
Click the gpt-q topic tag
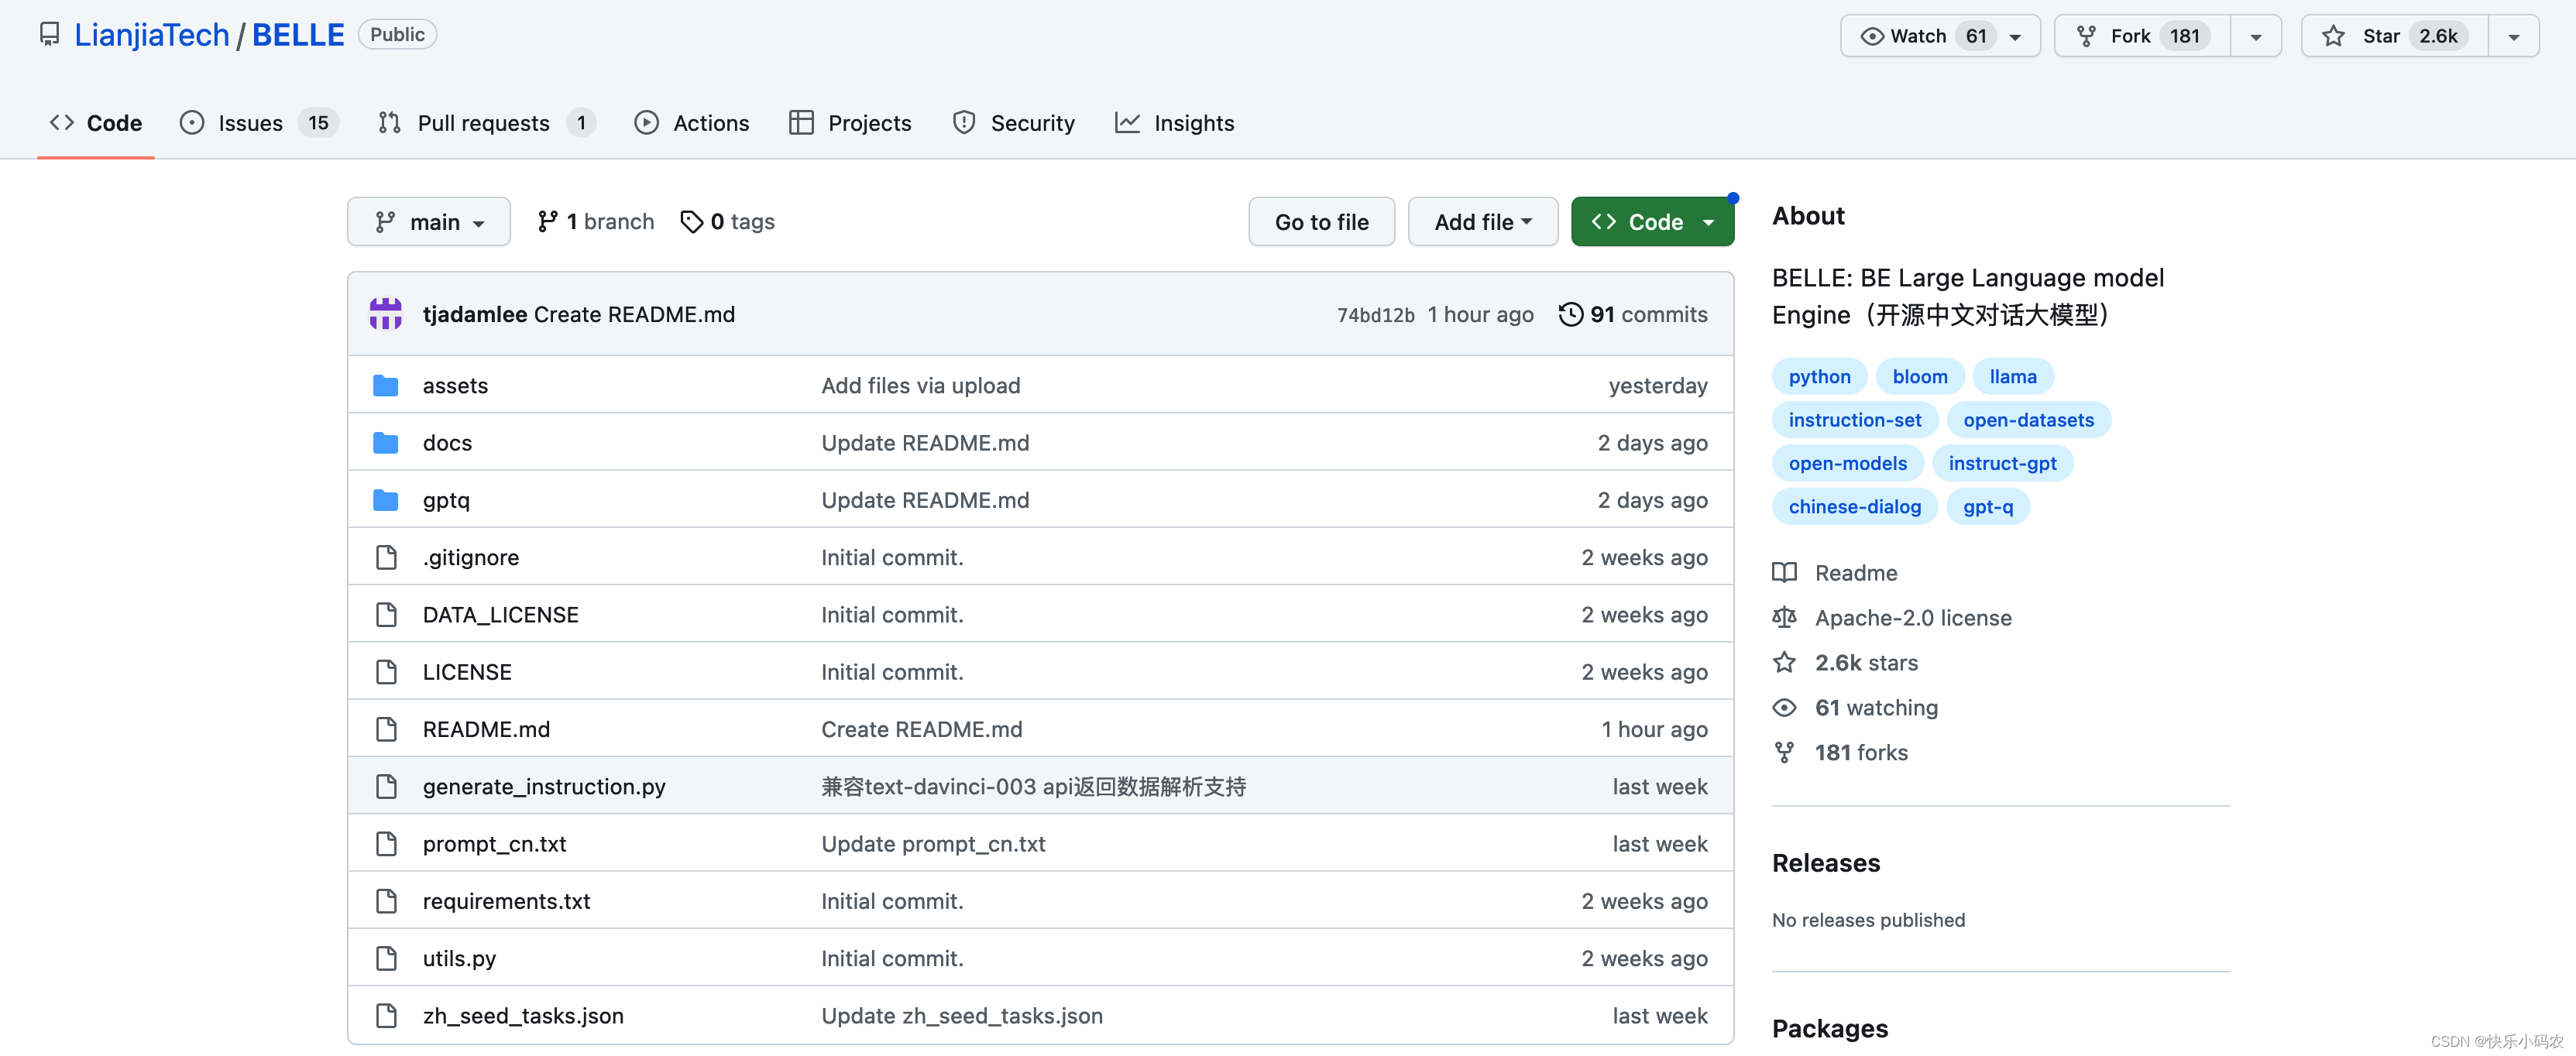pos(1988,507)
